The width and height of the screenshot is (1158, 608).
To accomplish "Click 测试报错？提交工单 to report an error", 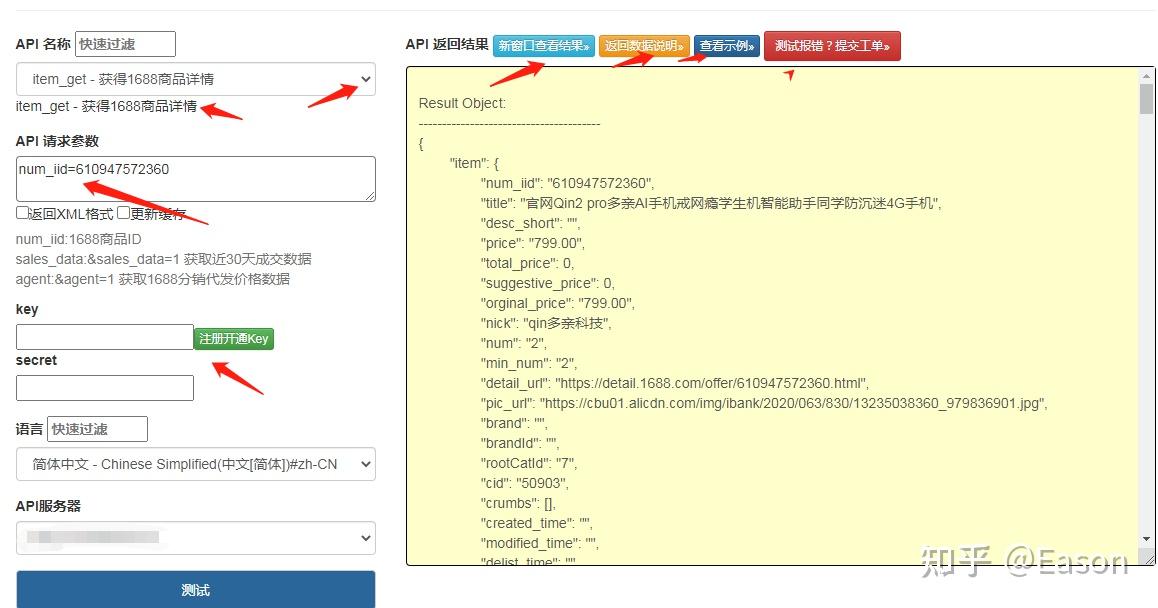I will point(833,45).
